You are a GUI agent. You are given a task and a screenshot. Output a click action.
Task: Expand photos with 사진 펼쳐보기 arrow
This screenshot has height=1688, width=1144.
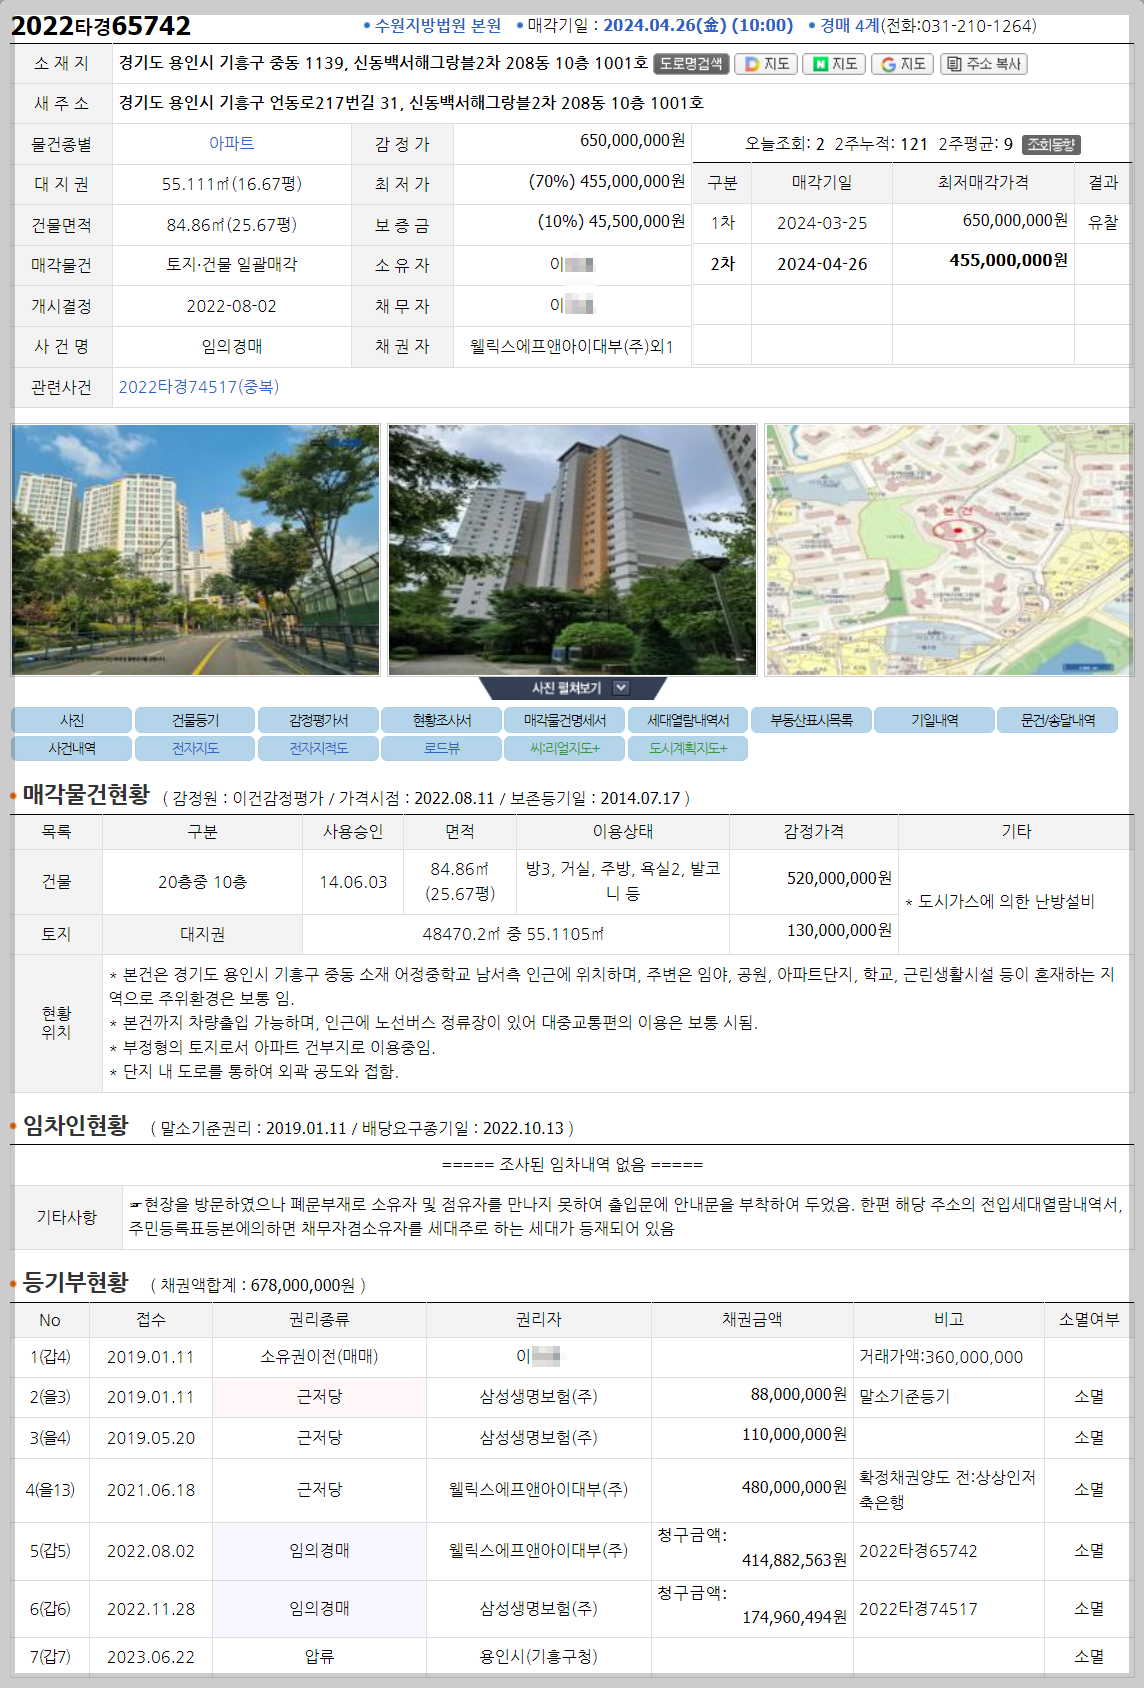pyautogui.click(x=621, y=688)
